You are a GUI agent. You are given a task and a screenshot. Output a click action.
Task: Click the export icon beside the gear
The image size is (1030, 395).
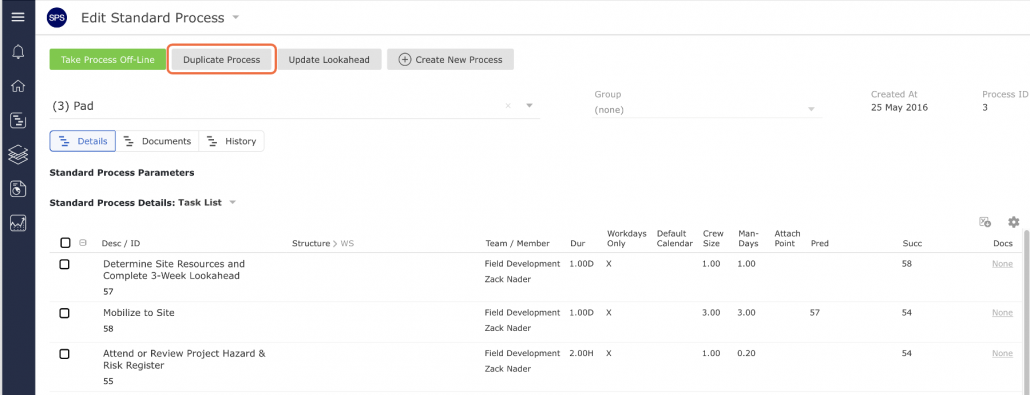985,222
